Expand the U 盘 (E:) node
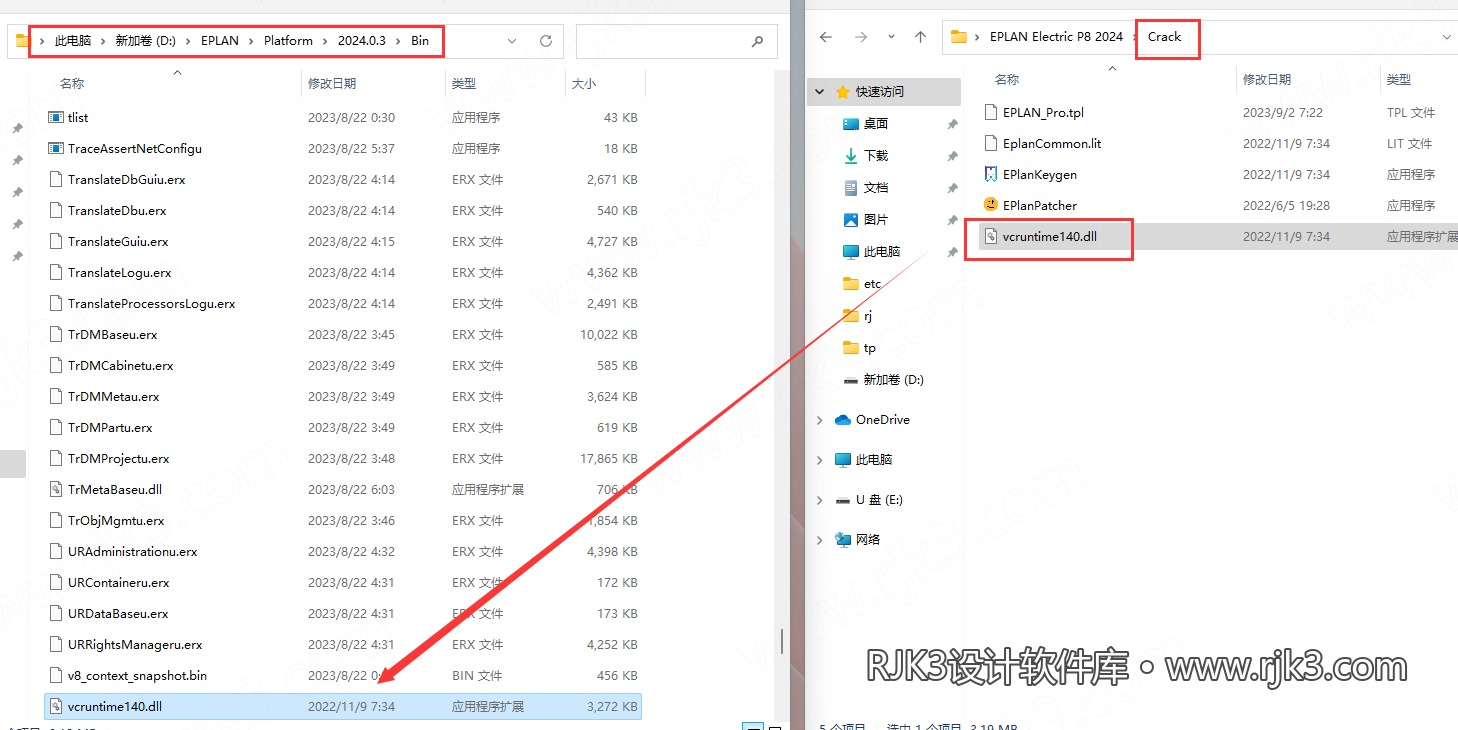This screenshot has height=730, width=1458. pyautogui.click(x=820, y=500)
